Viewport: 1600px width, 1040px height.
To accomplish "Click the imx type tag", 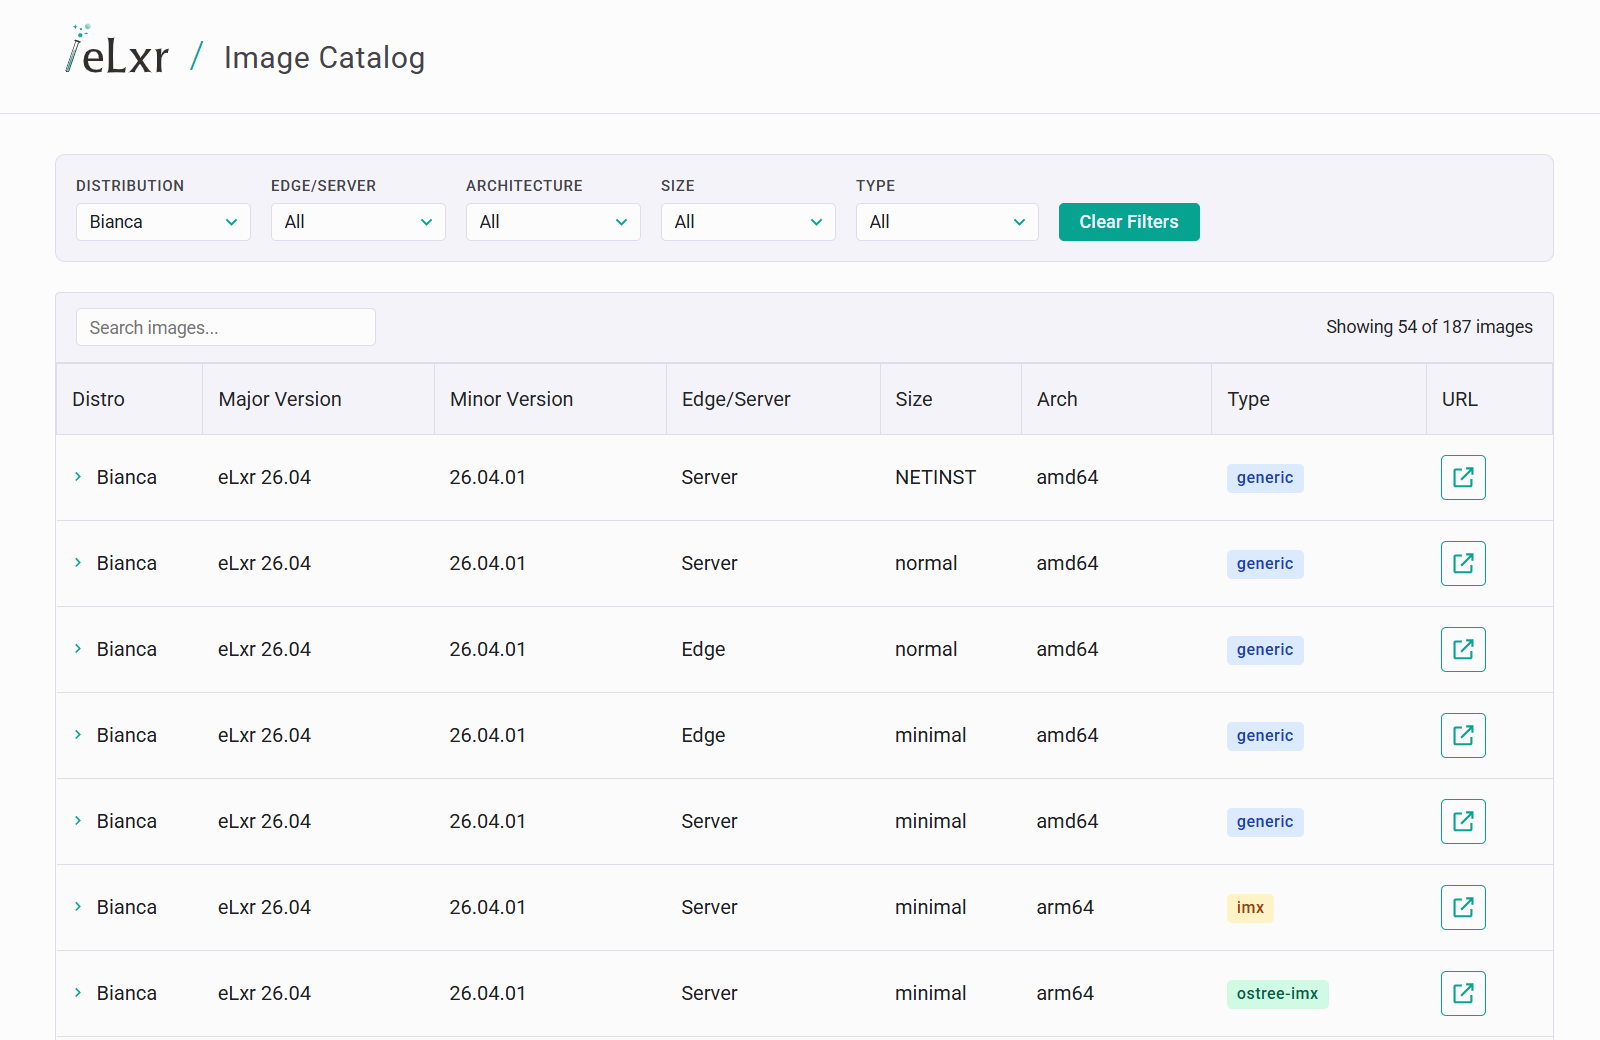I will (x=1250, y=908).
